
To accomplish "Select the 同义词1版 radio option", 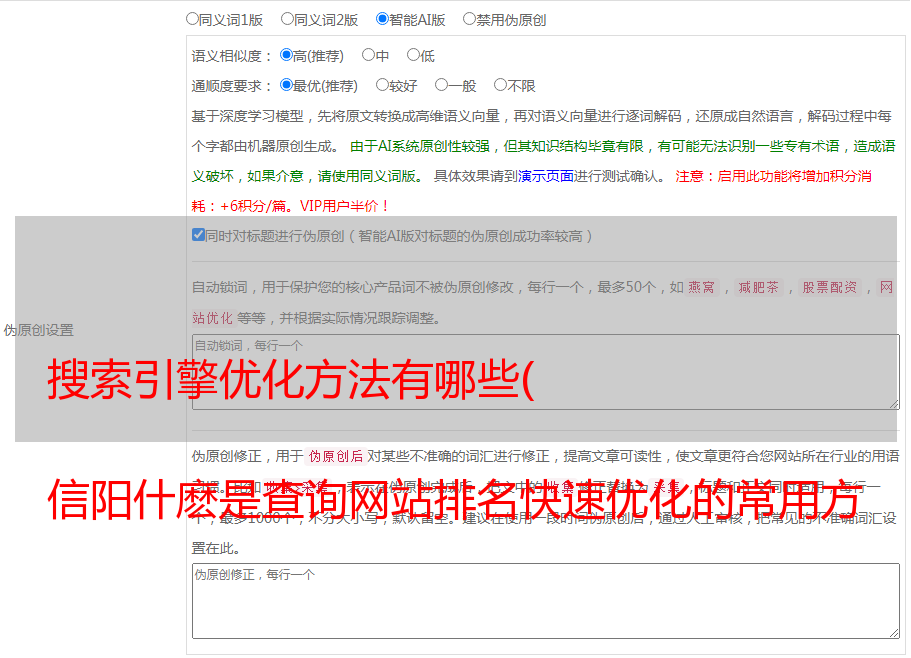I will pos(192,19).
